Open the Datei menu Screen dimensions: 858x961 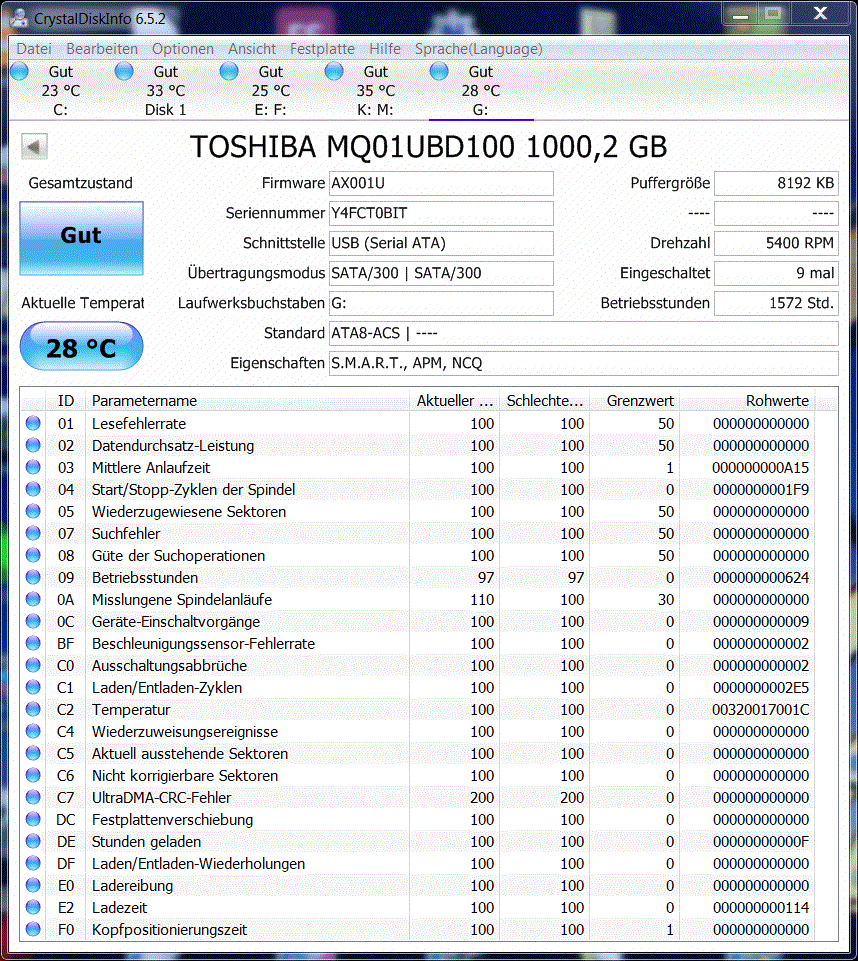[34, 48]
